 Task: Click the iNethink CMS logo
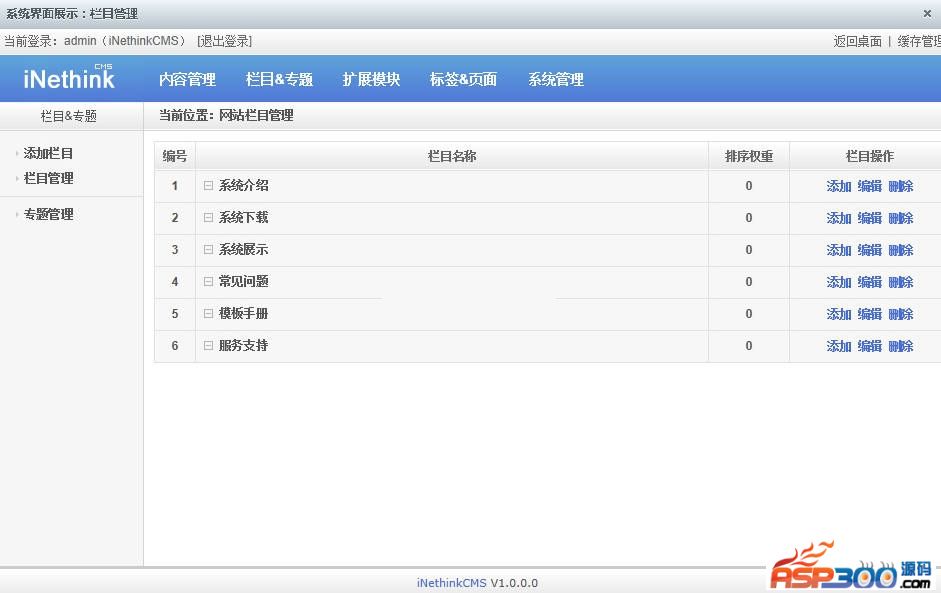point(69,77)
